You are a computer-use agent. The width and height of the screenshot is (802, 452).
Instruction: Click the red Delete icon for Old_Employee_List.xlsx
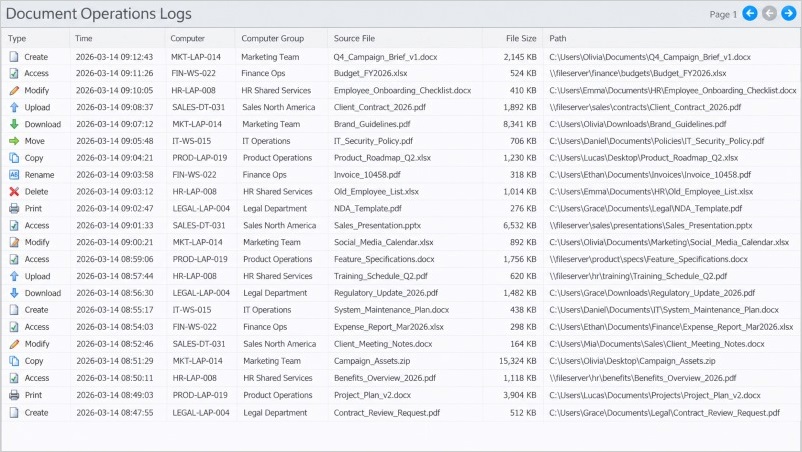click(x=14, y=192)
